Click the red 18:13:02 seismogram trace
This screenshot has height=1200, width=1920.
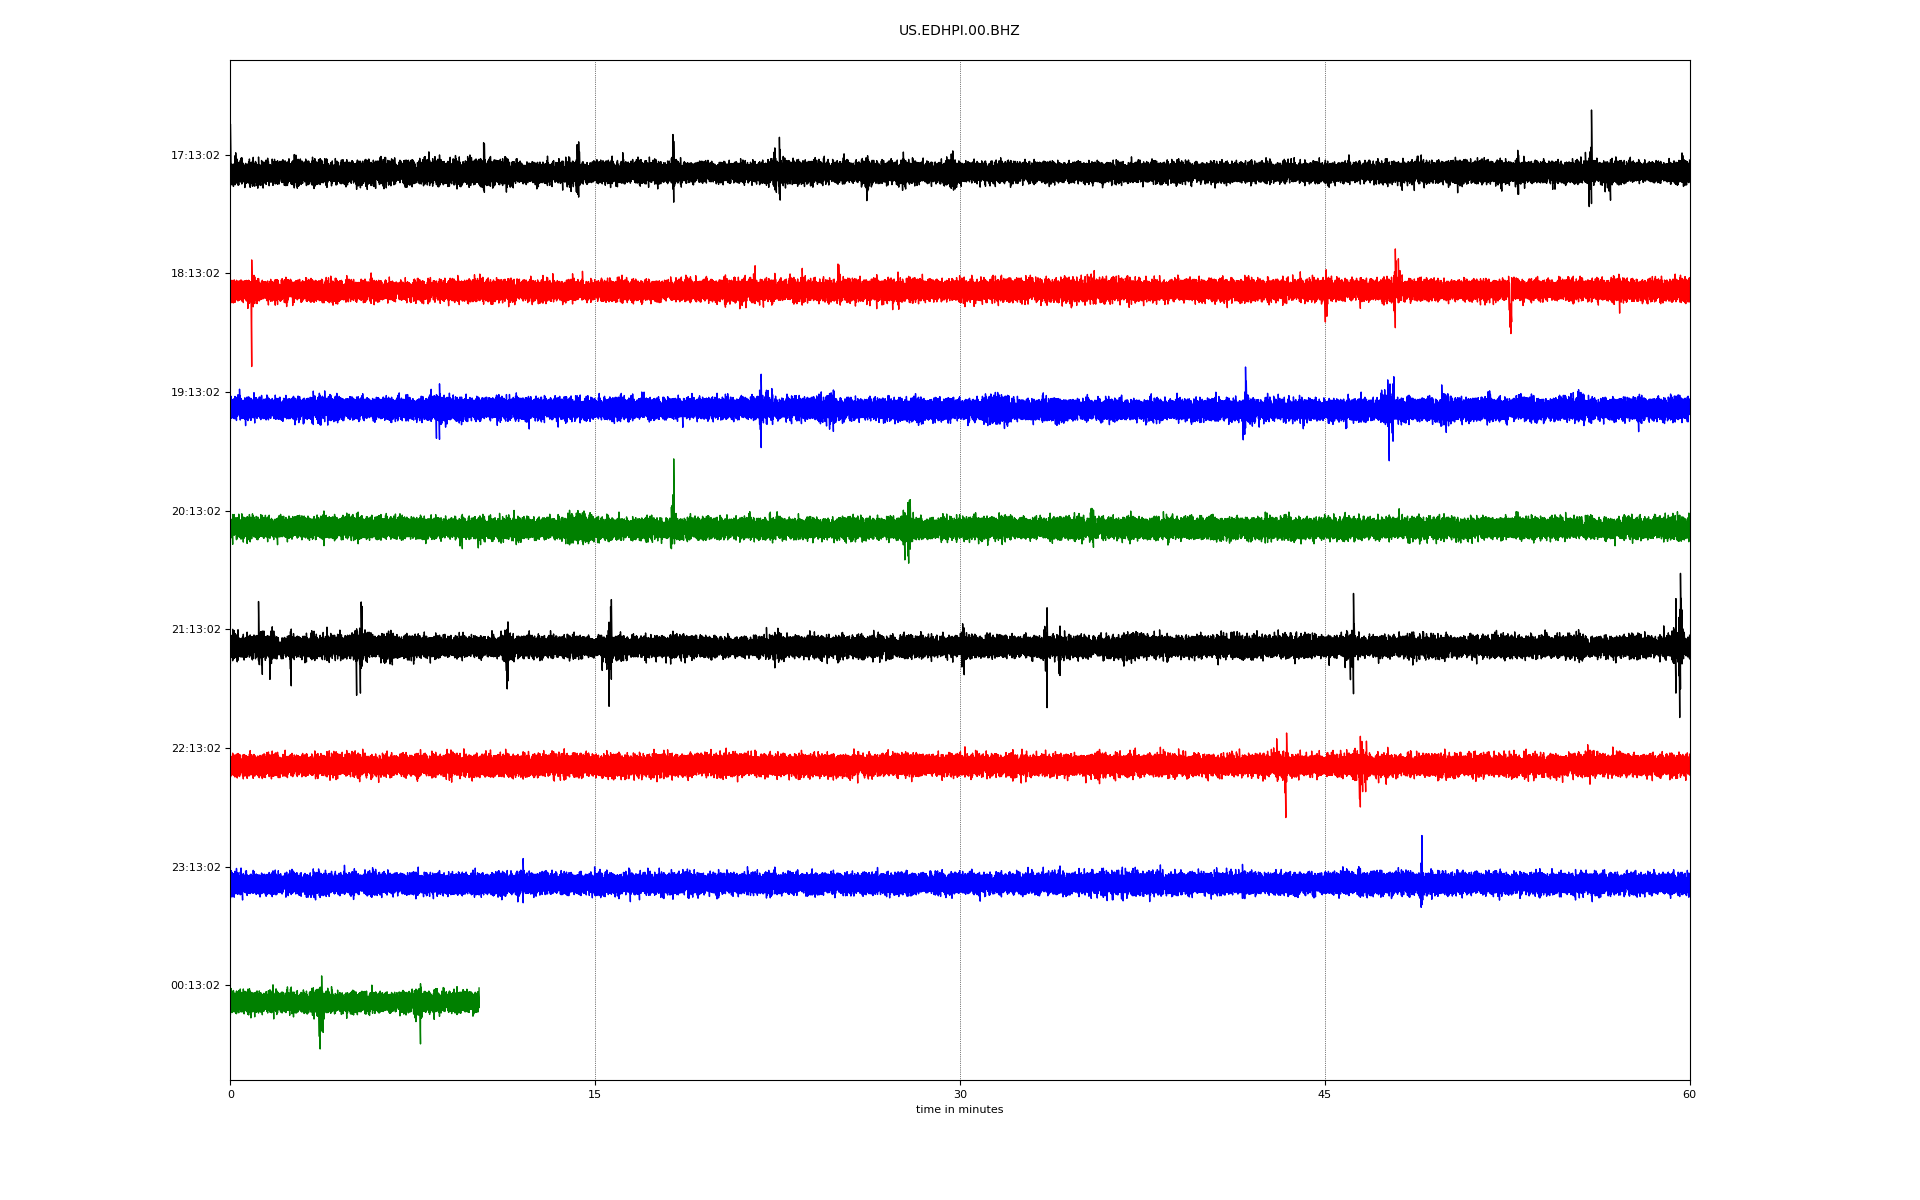(960, 290)
